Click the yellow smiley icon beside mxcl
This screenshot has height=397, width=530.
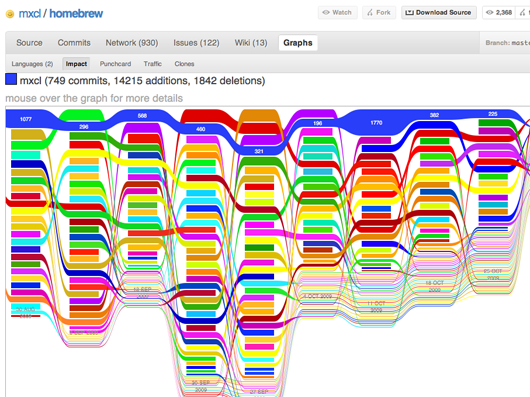click(10, 14)
